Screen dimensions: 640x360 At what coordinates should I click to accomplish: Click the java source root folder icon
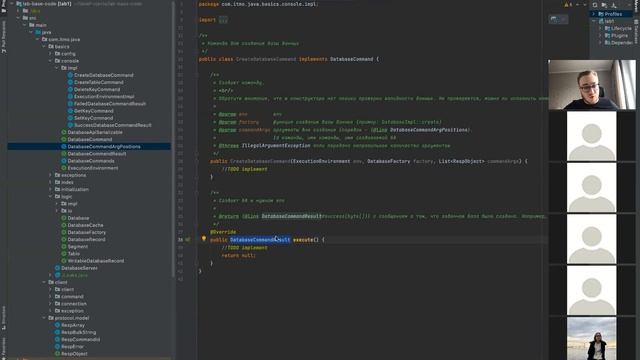coord(38,32)
